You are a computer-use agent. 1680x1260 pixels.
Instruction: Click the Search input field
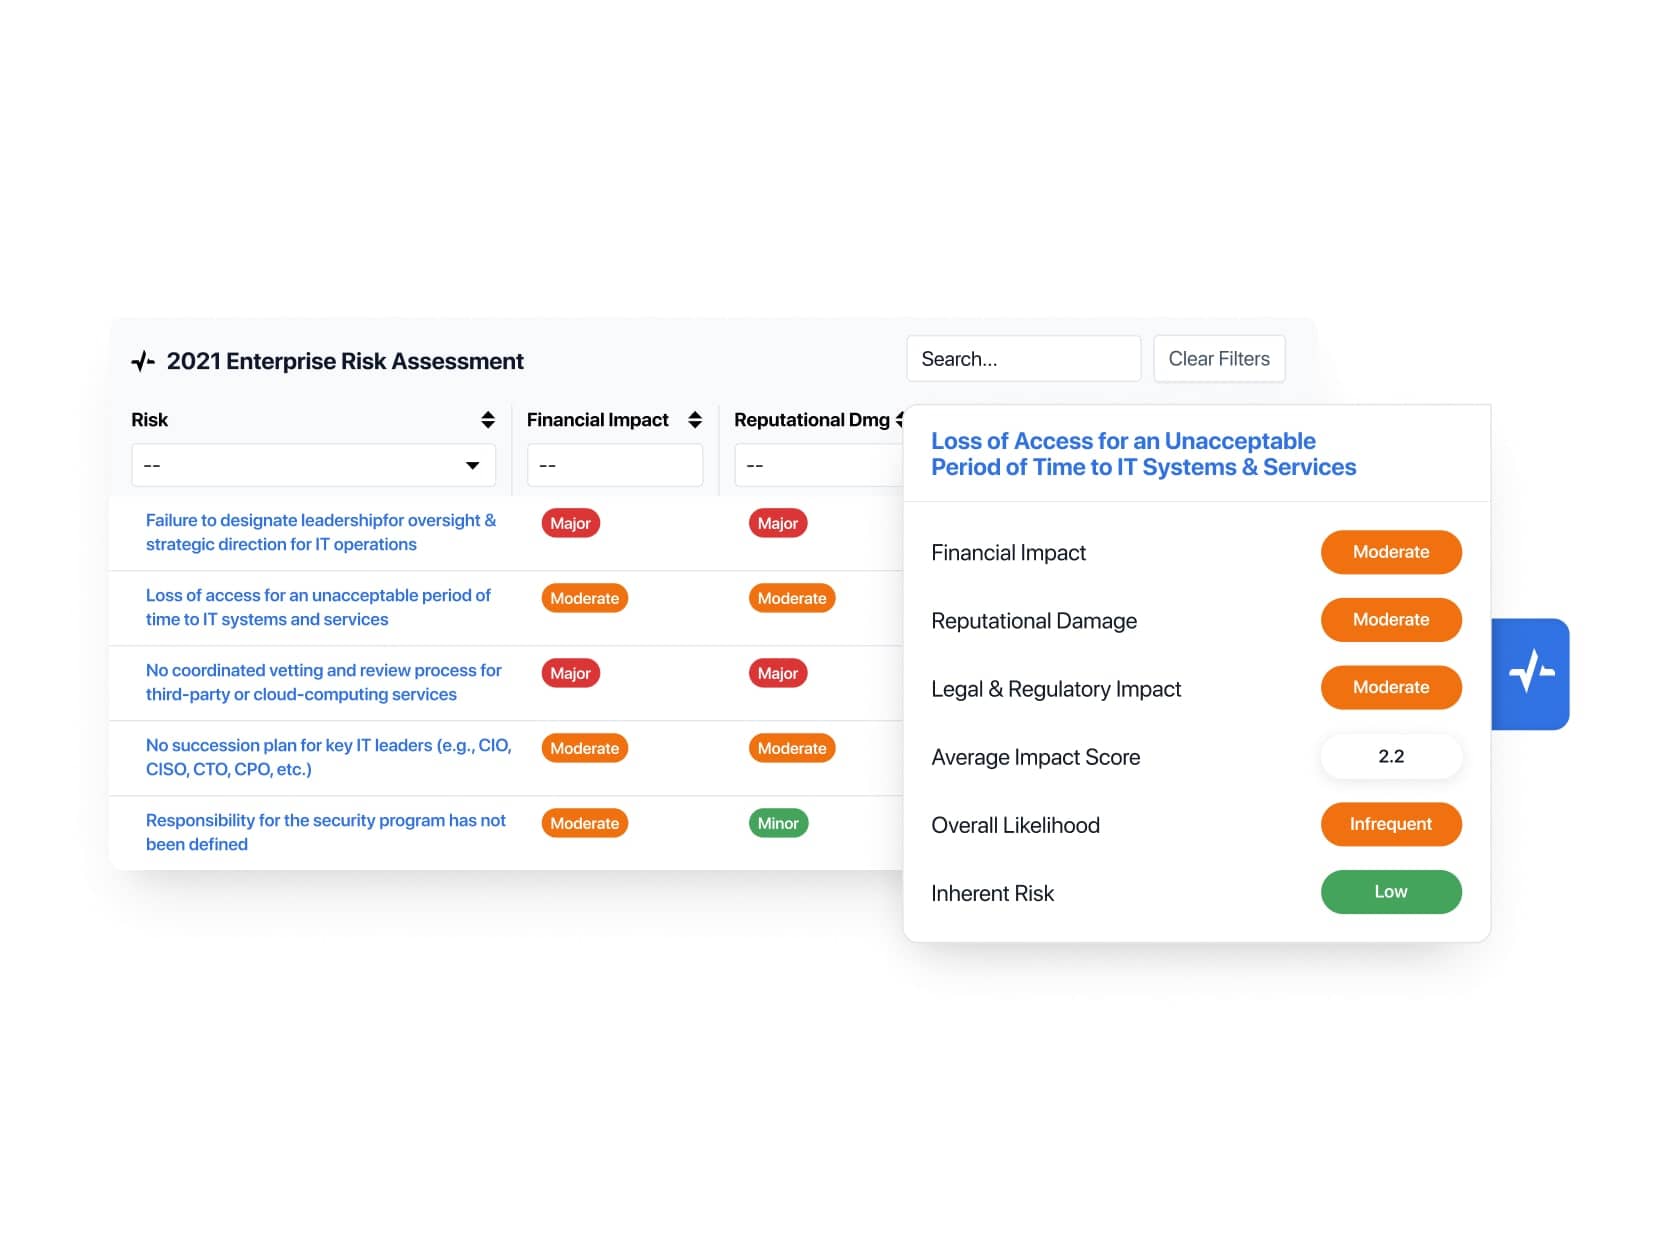(1022, 359)
